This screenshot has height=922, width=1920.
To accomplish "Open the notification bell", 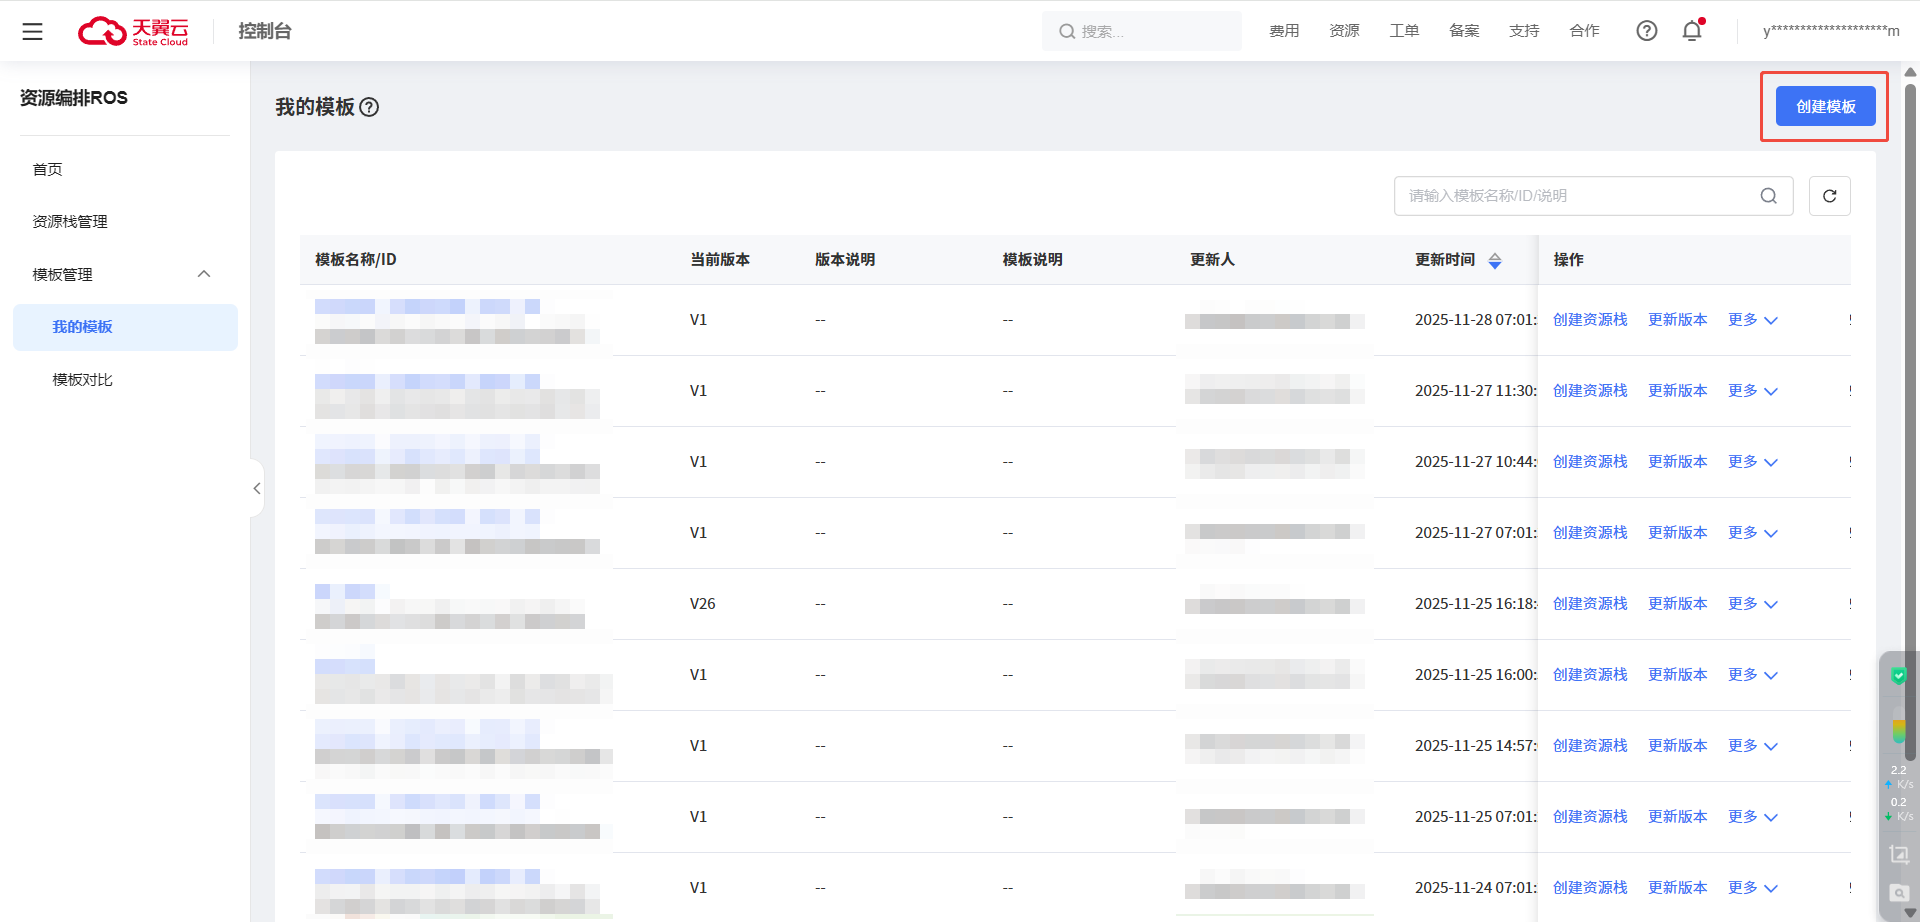I will pos(1692,31).
